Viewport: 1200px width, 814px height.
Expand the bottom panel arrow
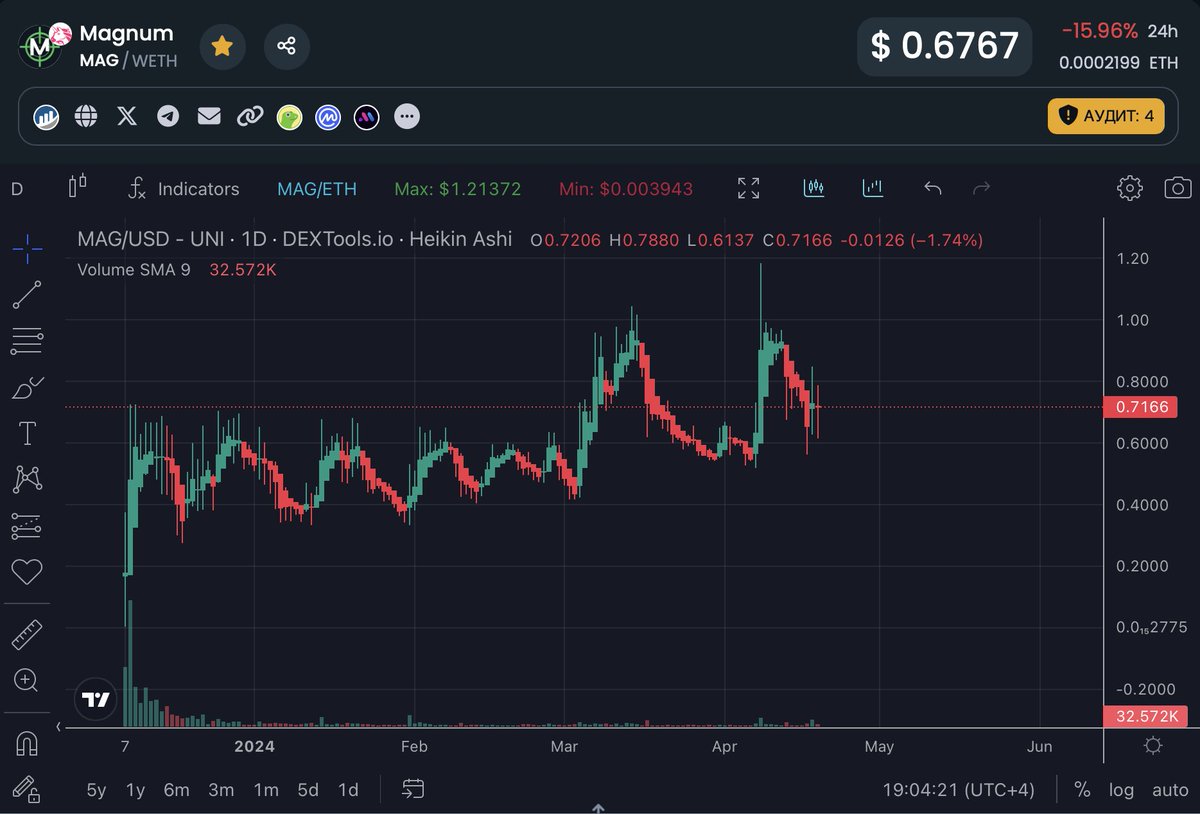click(x=598, y=807)
